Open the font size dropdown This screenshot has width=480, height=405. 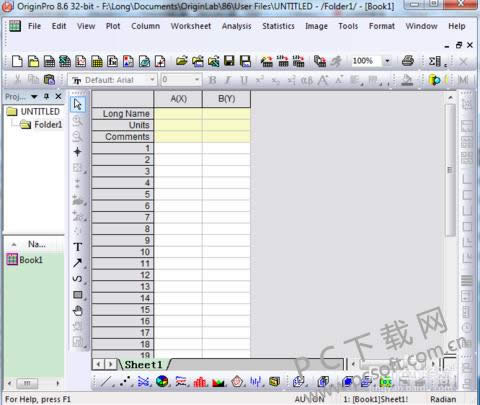click(197, 80)
